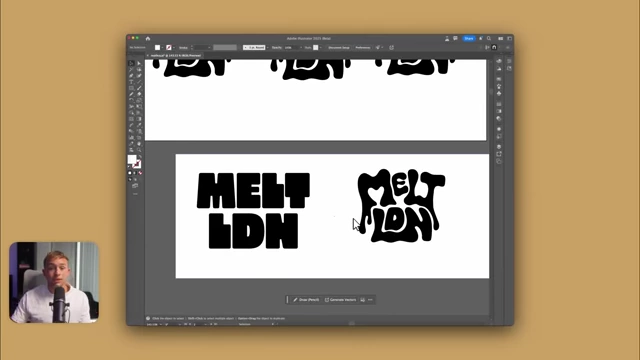The image size is (640, 360).
Task: Select the Direct Selection tool
Action: point(139,63)
